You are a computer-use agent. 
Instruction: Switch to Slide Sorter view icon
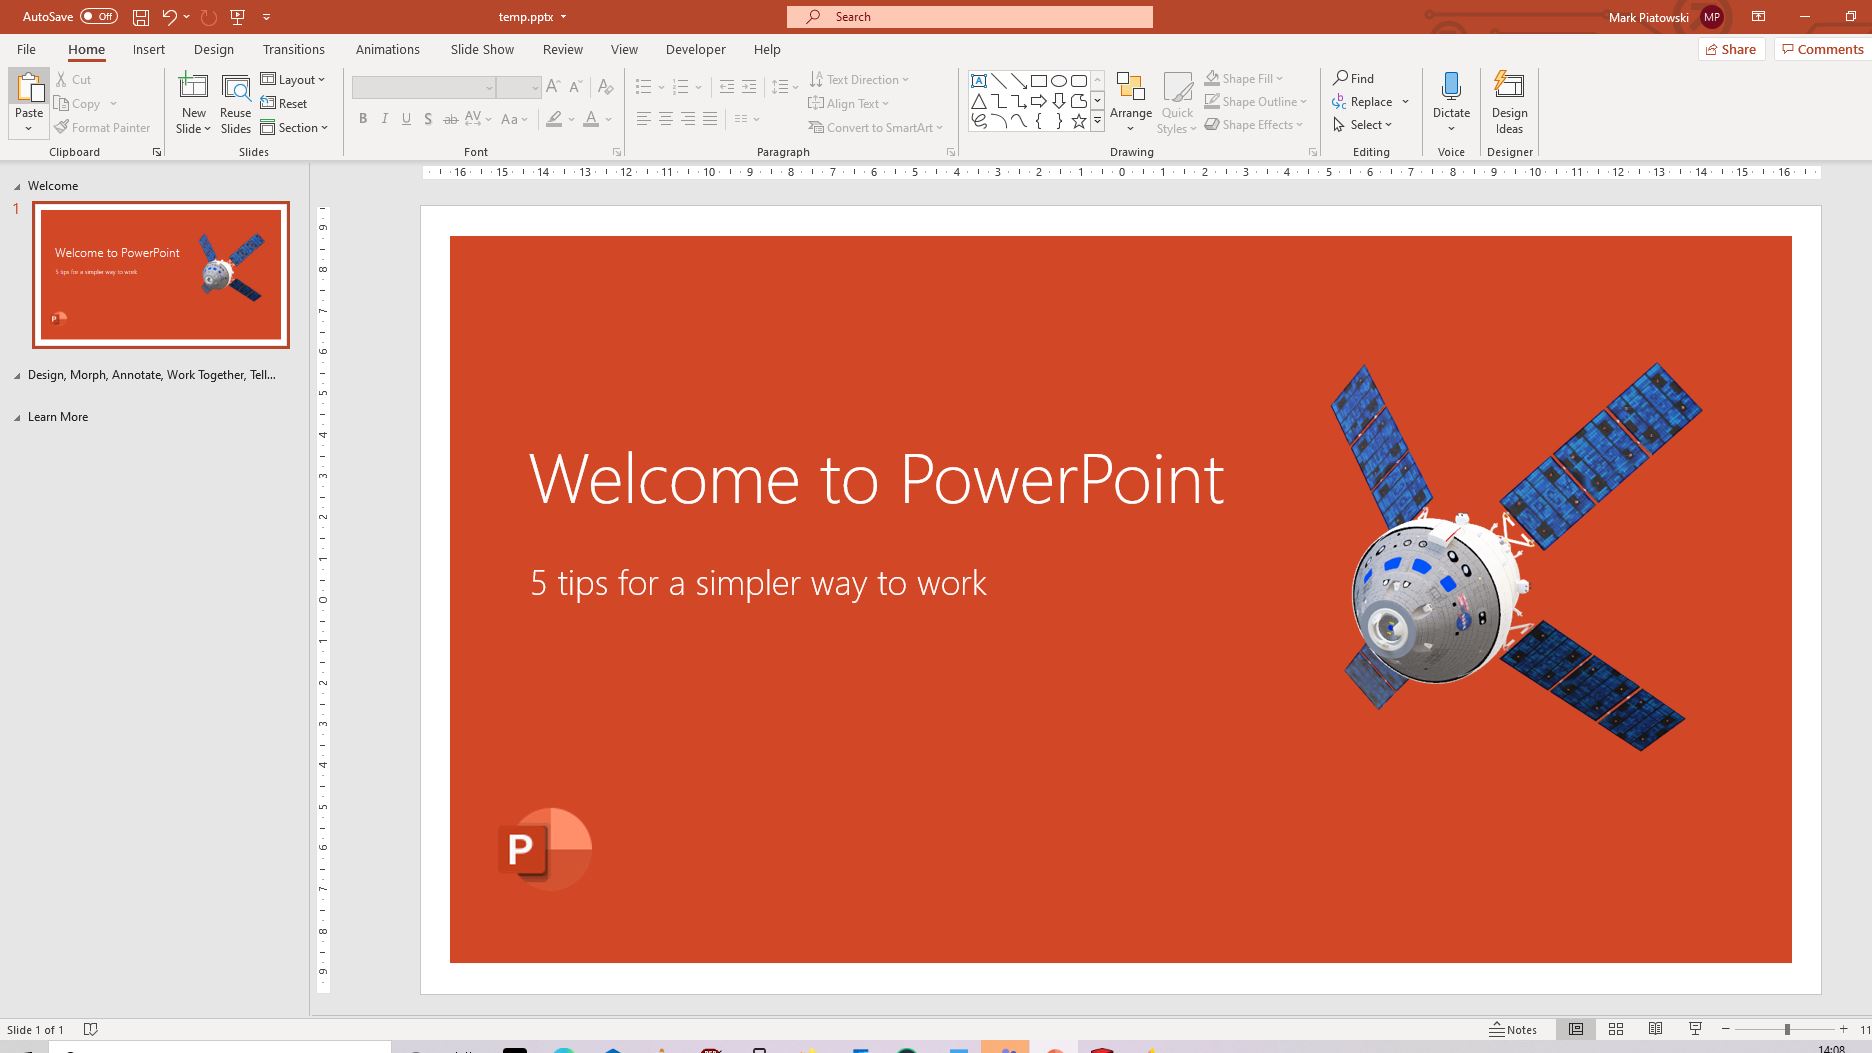tap(1616, 1029)
